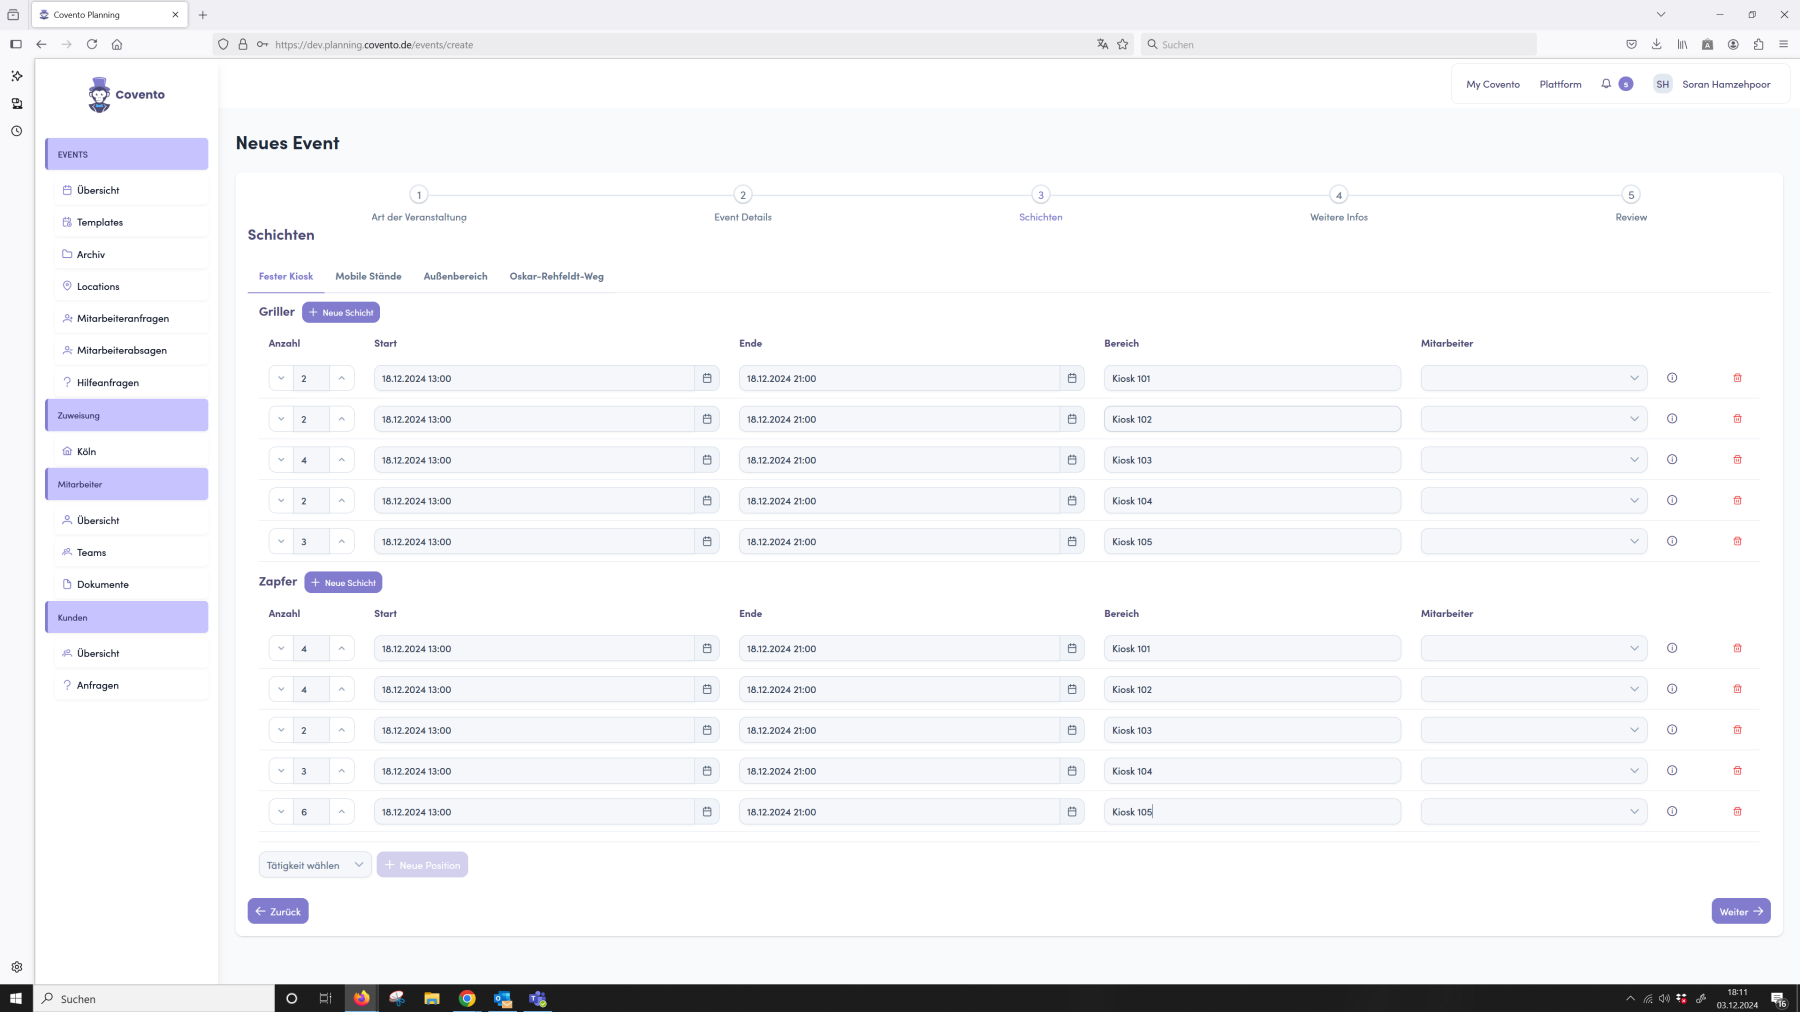Click Weiter to proceed to next step
Viewport: 1800px width, 1012px height.
coord(1740,911)
